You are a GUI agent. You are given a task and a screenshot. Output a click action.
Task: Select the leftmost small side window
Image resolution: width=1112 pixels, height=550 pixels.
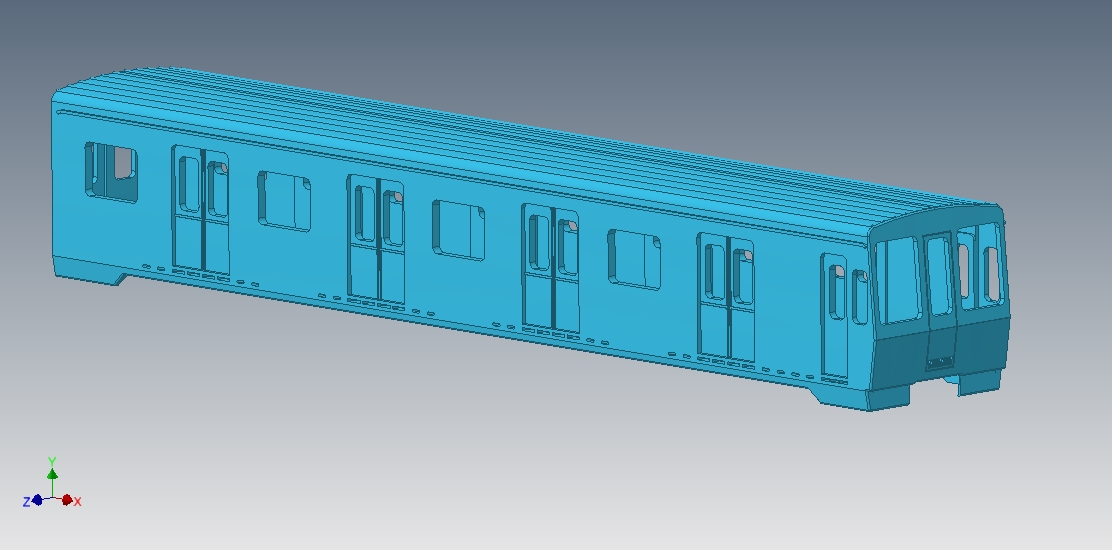pyautogui.click(x=111, y=172)
